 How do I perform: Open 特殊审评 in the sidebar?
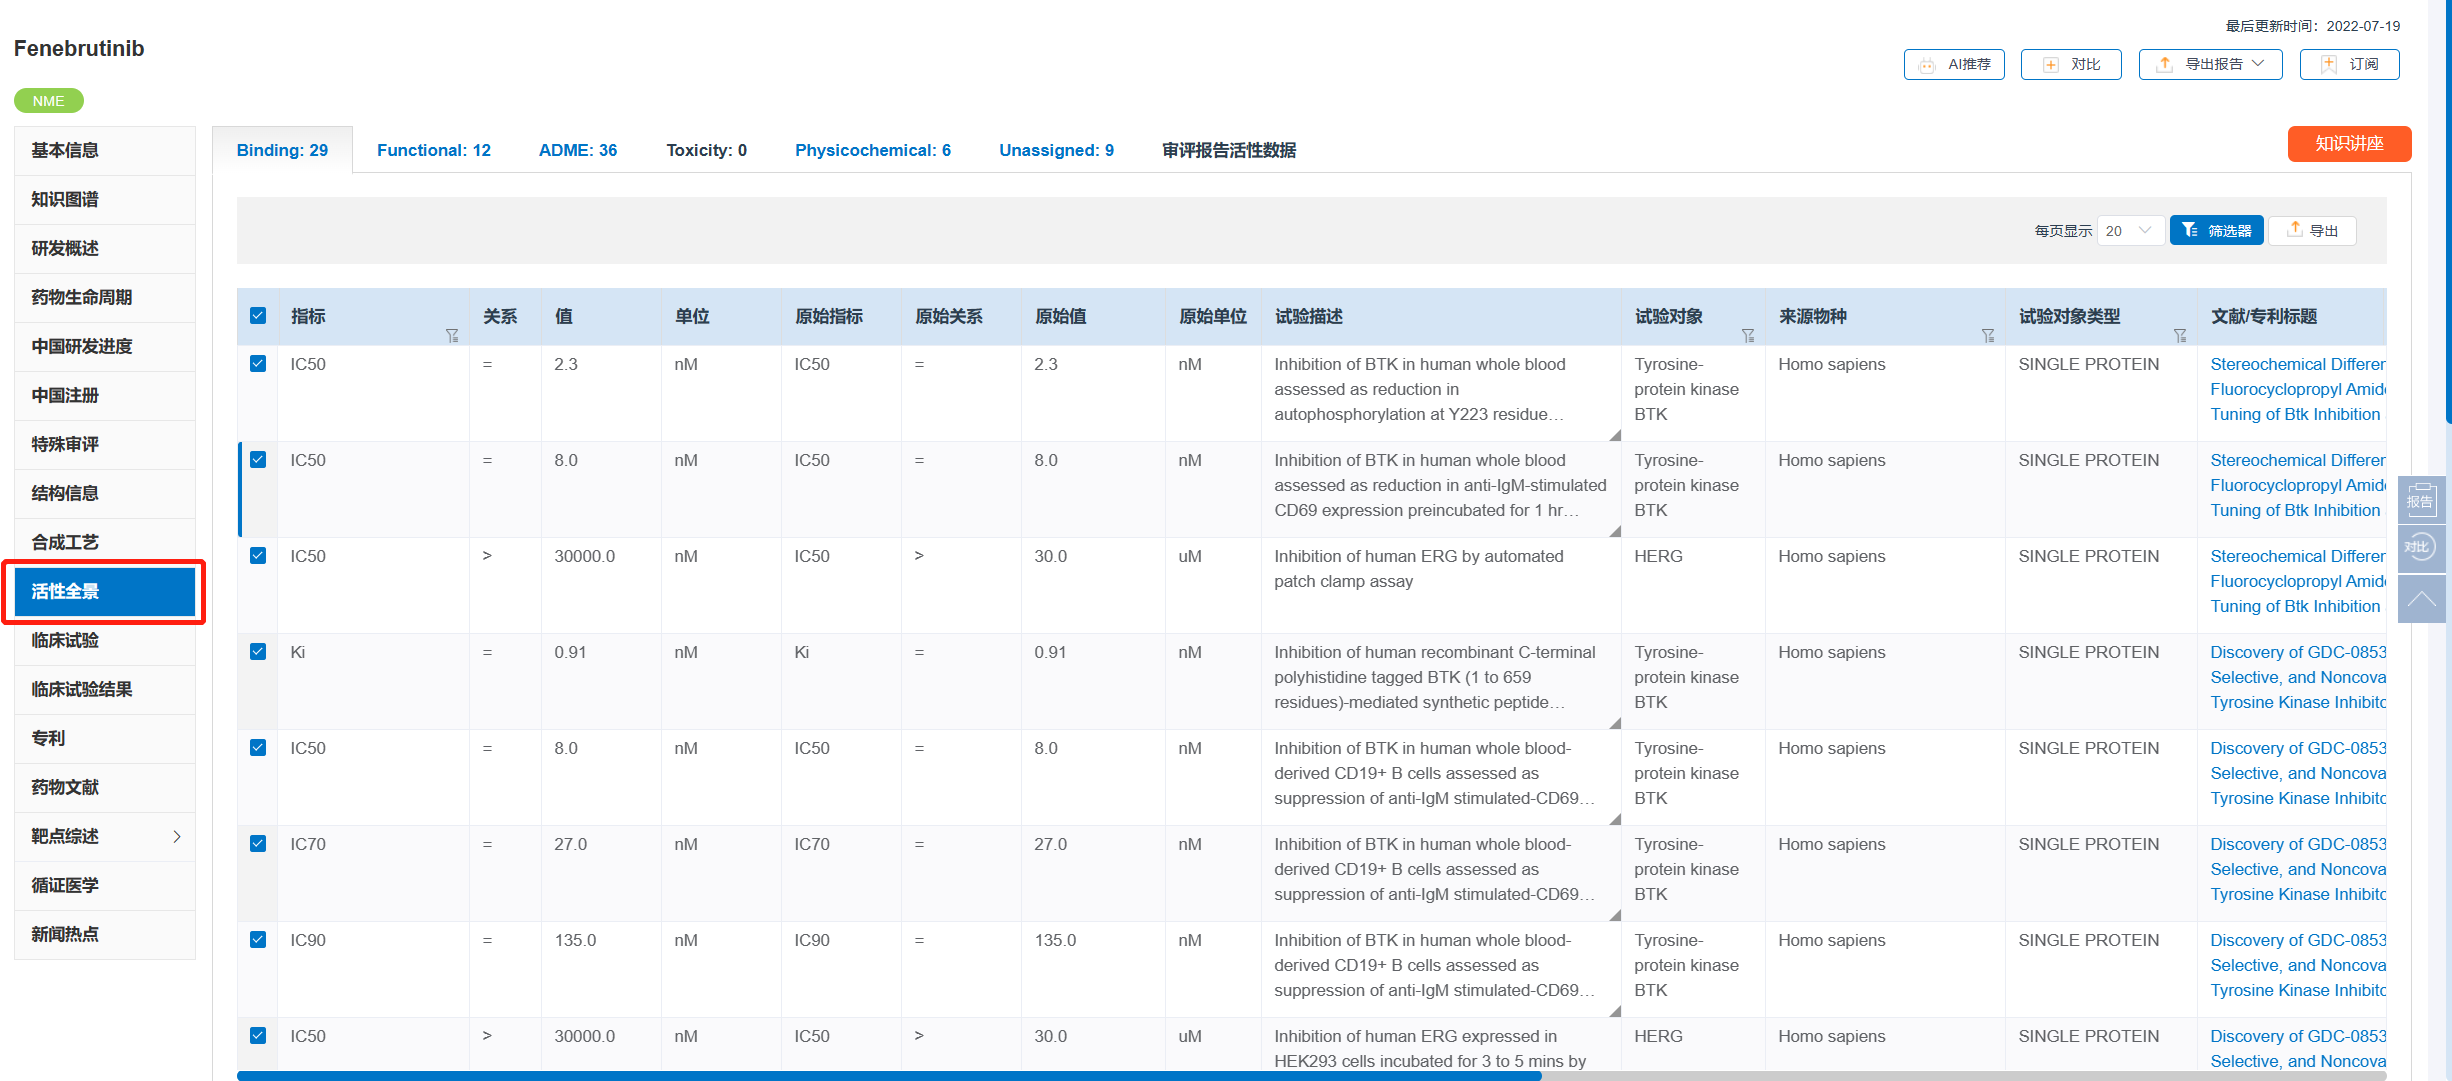click(x=105, y=444)
